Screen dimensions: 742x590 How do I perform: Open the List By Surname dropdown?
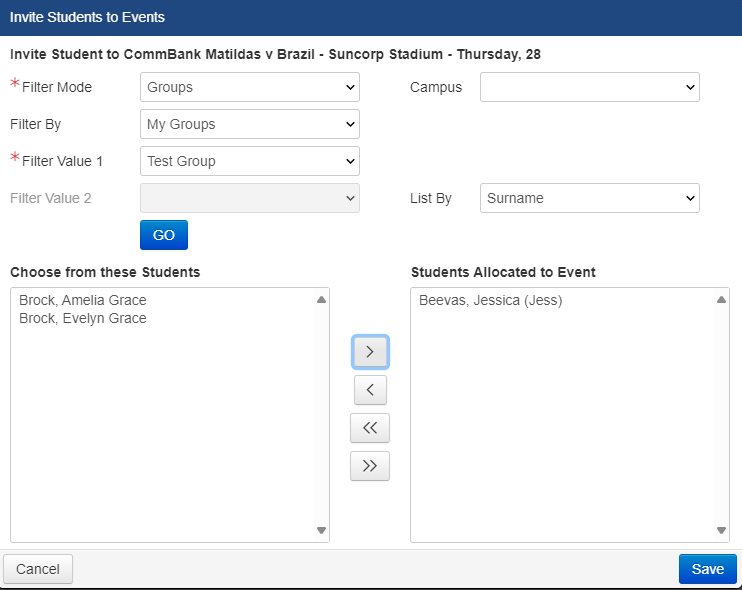pyautogui.click(x=590, y=198)
